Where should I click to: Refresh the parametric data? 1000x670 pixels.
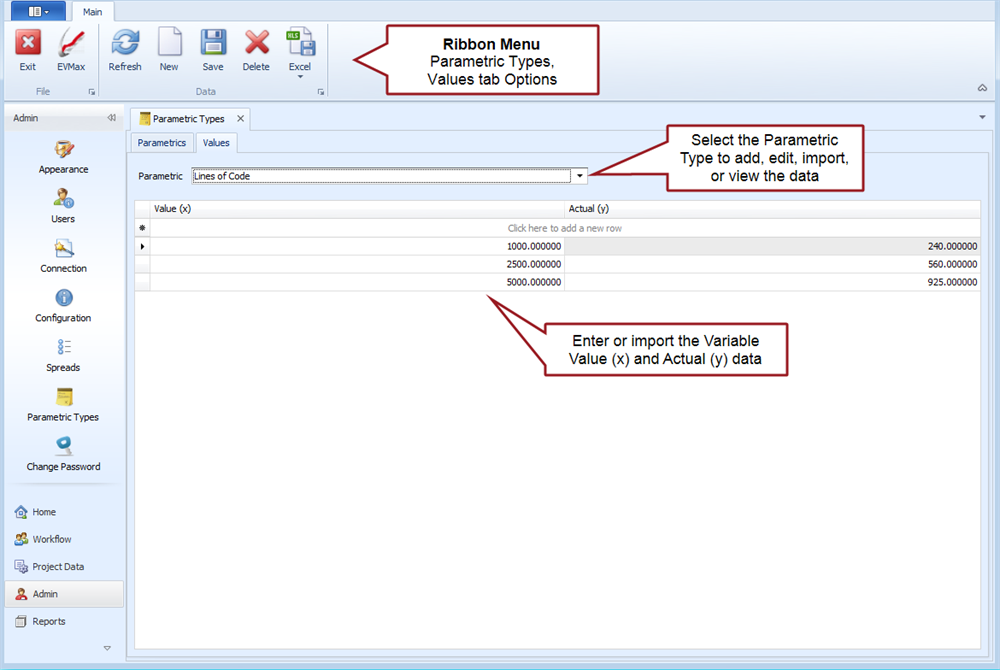point(125,50)
